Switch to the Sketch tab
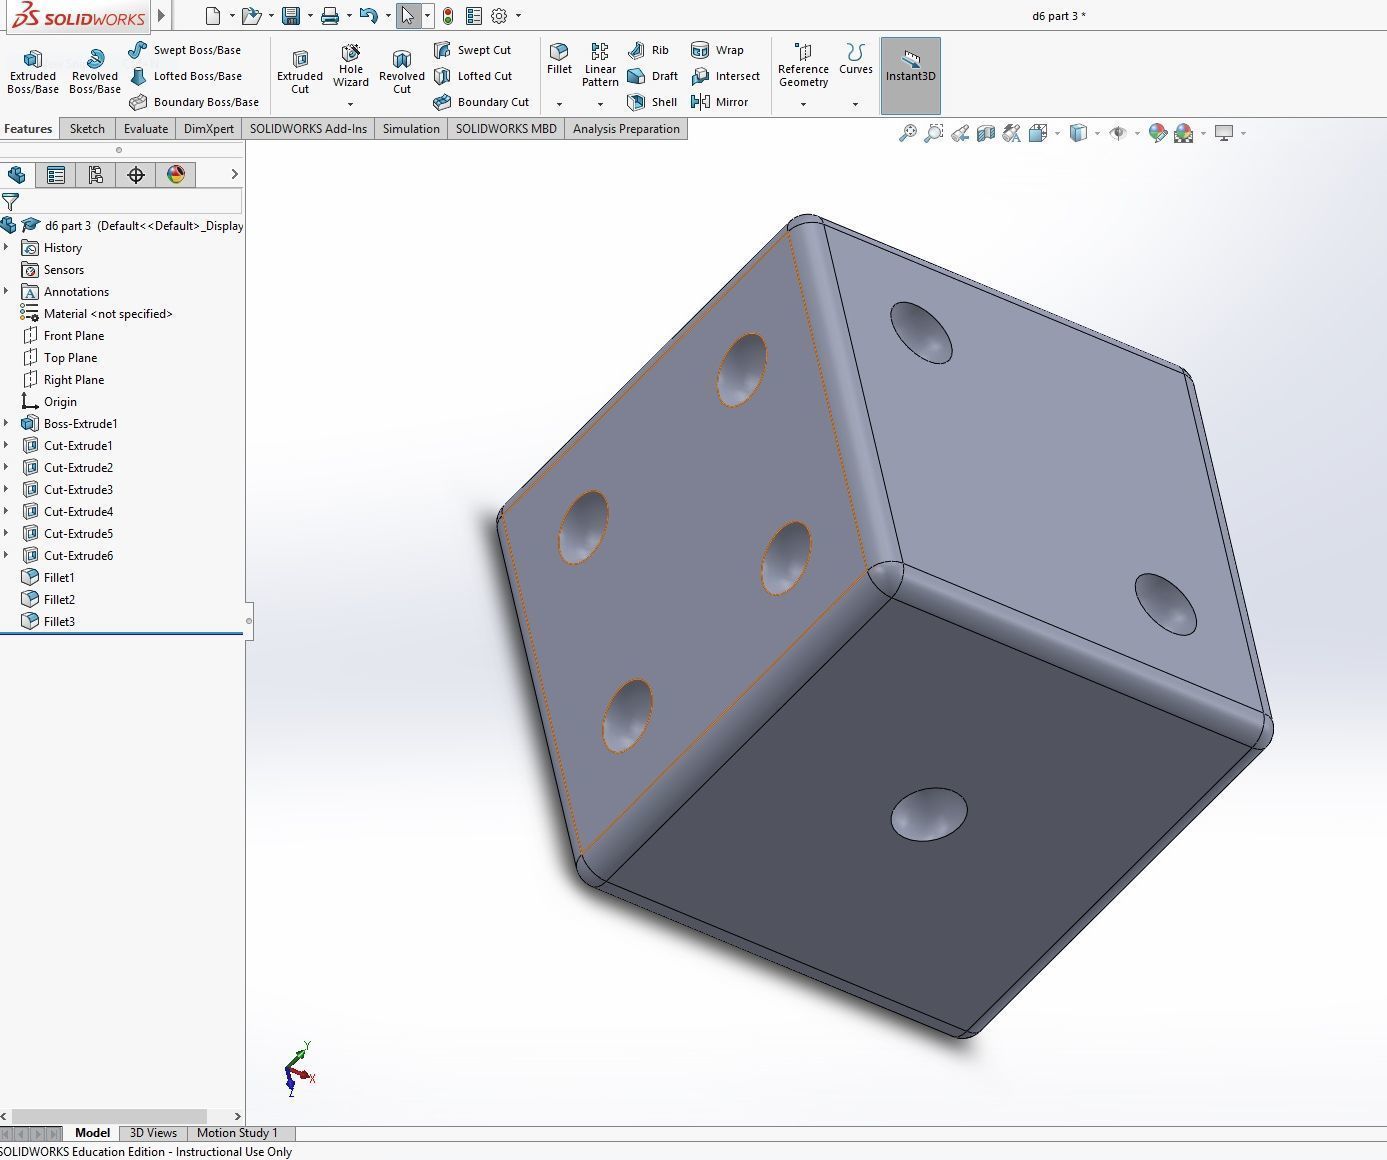 [86, 128]
